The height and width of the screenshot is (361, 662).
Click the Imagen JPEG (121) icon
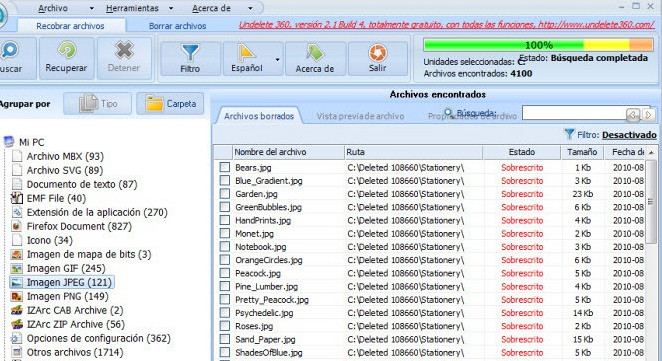(17, 282)
